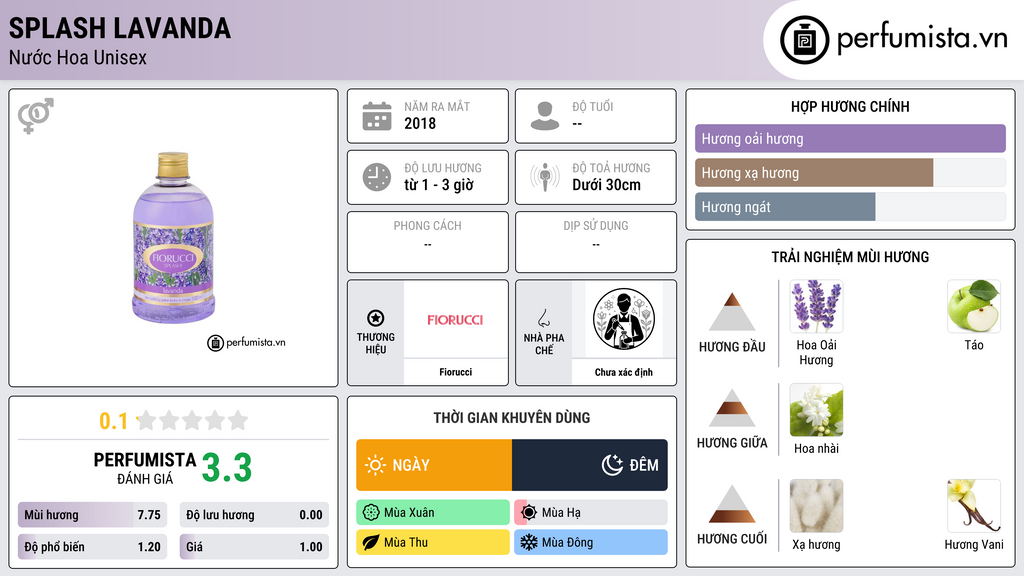This screenshot has height=576, width=1024.
Task: Click the HƯƠNG ĐẦU label
Action: tap(732, 347)
